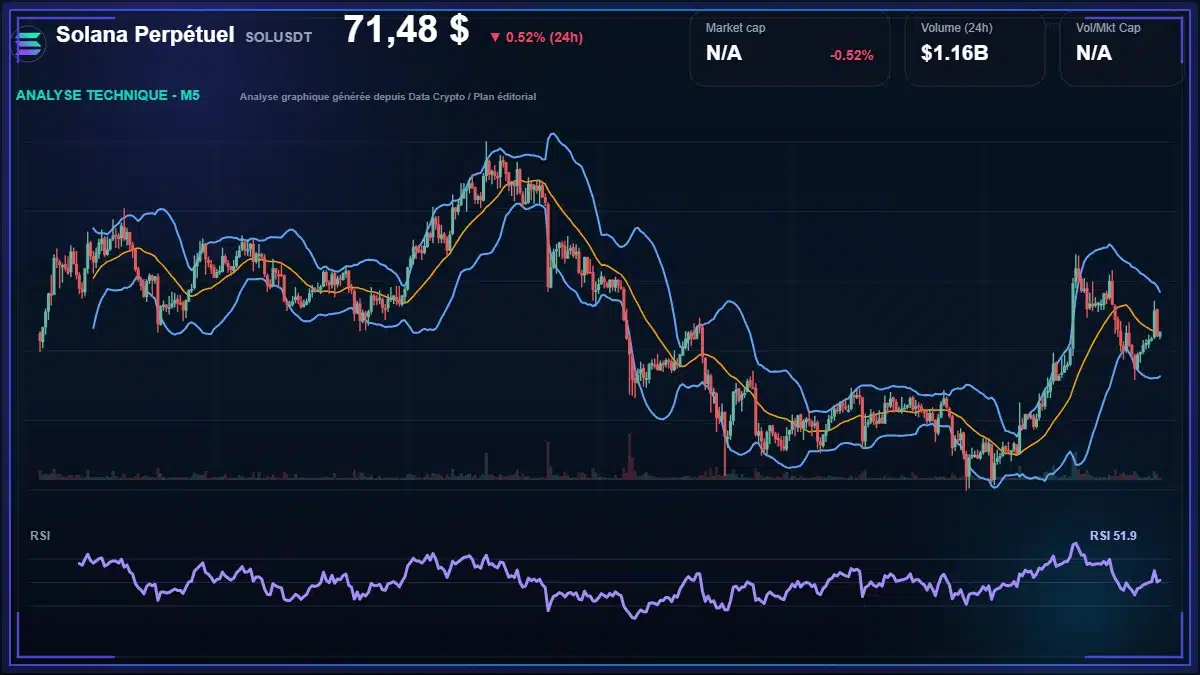
Task: Click the $1.16B volume value
Action: click(954, 53)
